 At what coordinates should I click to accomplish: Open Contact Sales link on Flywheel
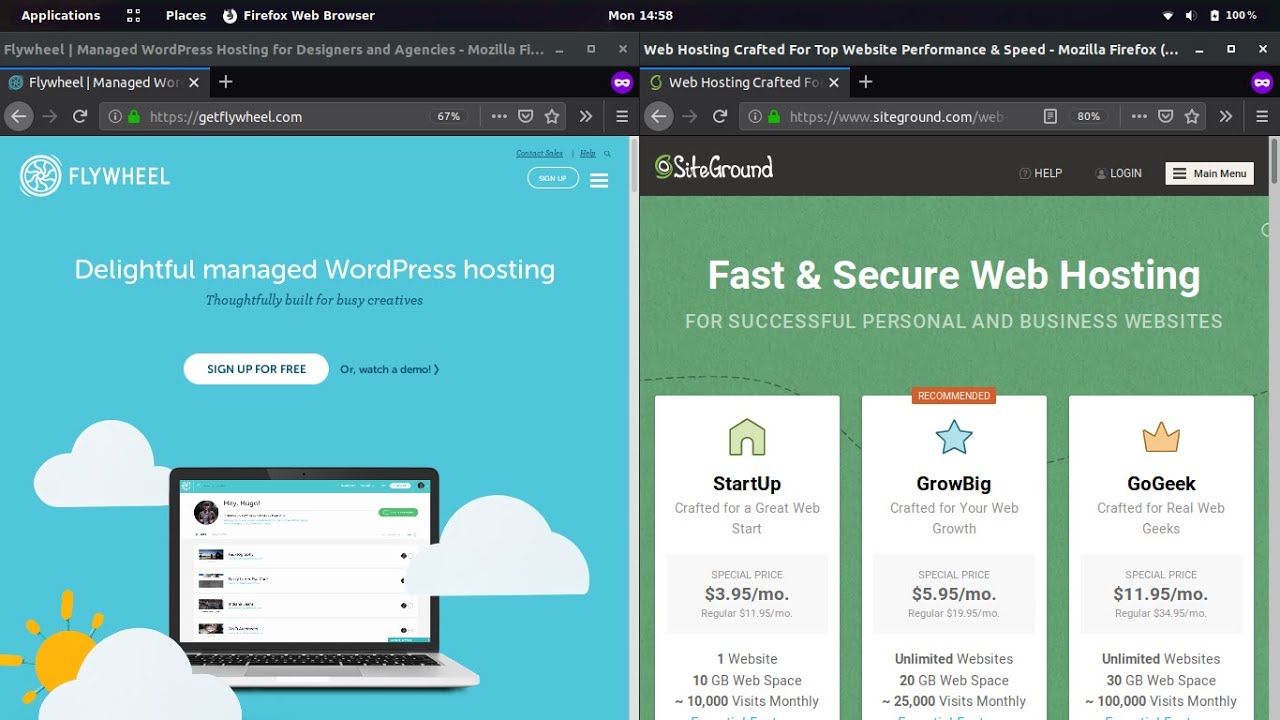[539, 153]
